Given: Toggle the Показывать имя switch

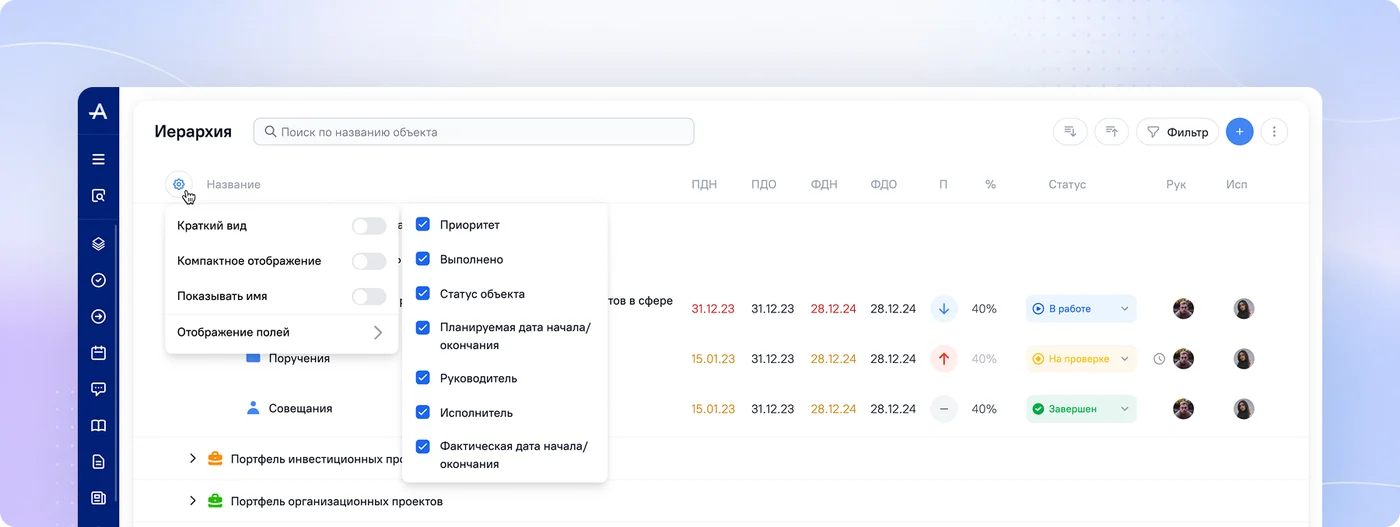Looking at the screenshot, I should click(369, 296).
